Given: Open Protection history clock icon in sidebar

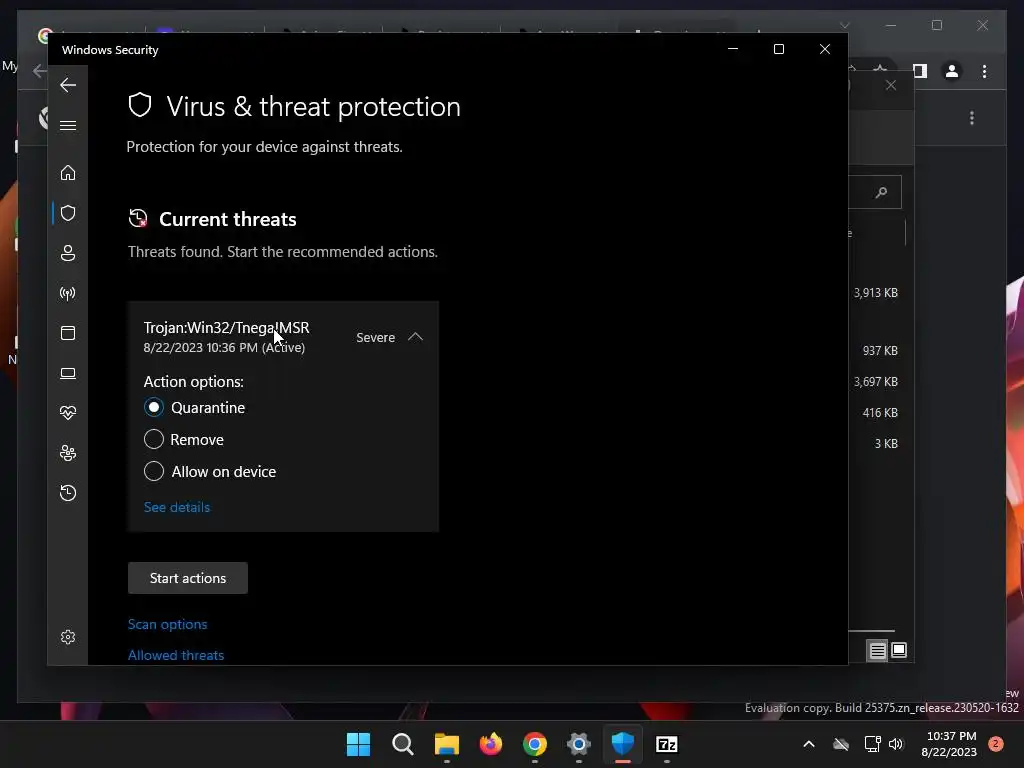Looking at the screenshot, I should coord(68,492).
